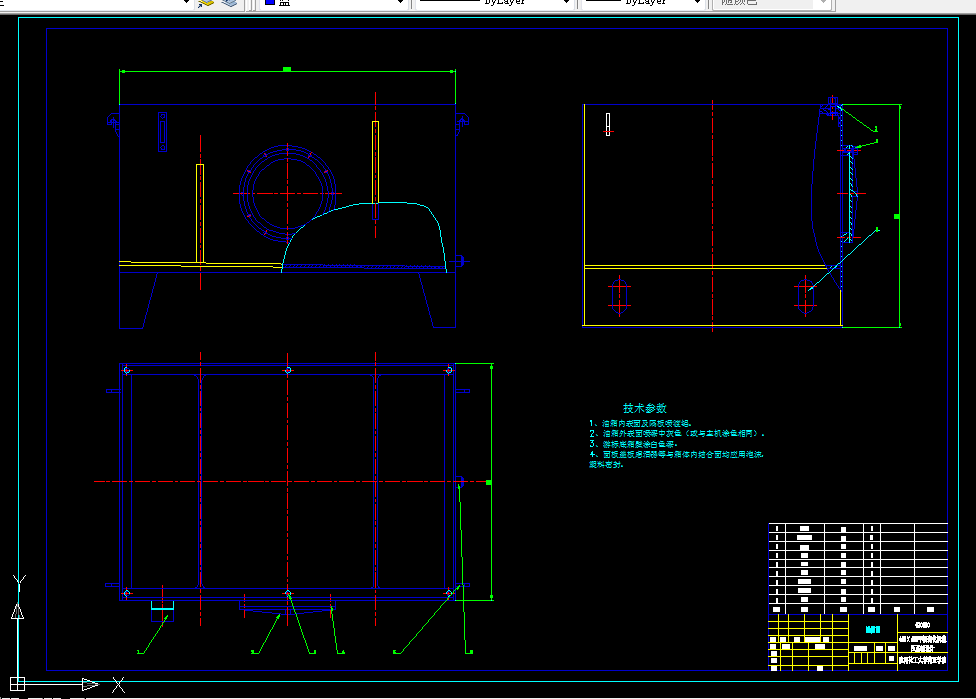Screen dimensions: 976x699
Task: Select the green grip on plan view height dimension
Action: coord(489,482)
